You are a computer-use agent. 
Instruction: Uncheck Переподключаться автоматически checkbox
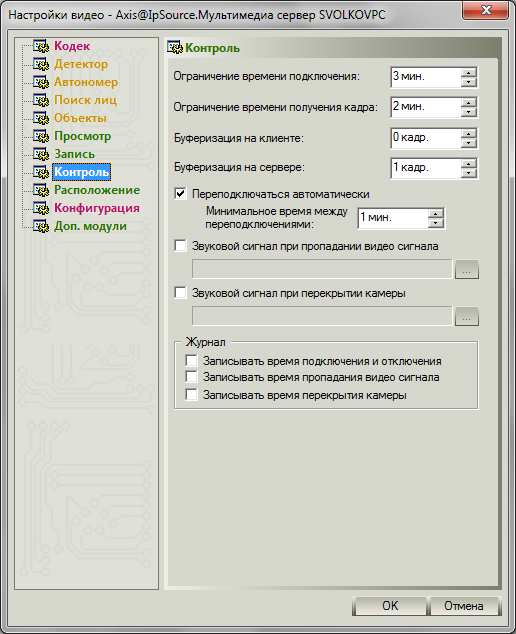click(x=180, y=194)
